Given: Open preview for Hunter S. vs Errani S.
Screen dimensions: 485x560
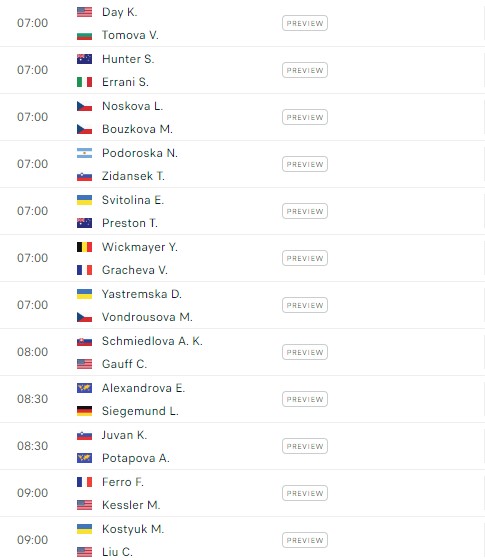Looking at the screenshot, I should [x=305, y=70].
